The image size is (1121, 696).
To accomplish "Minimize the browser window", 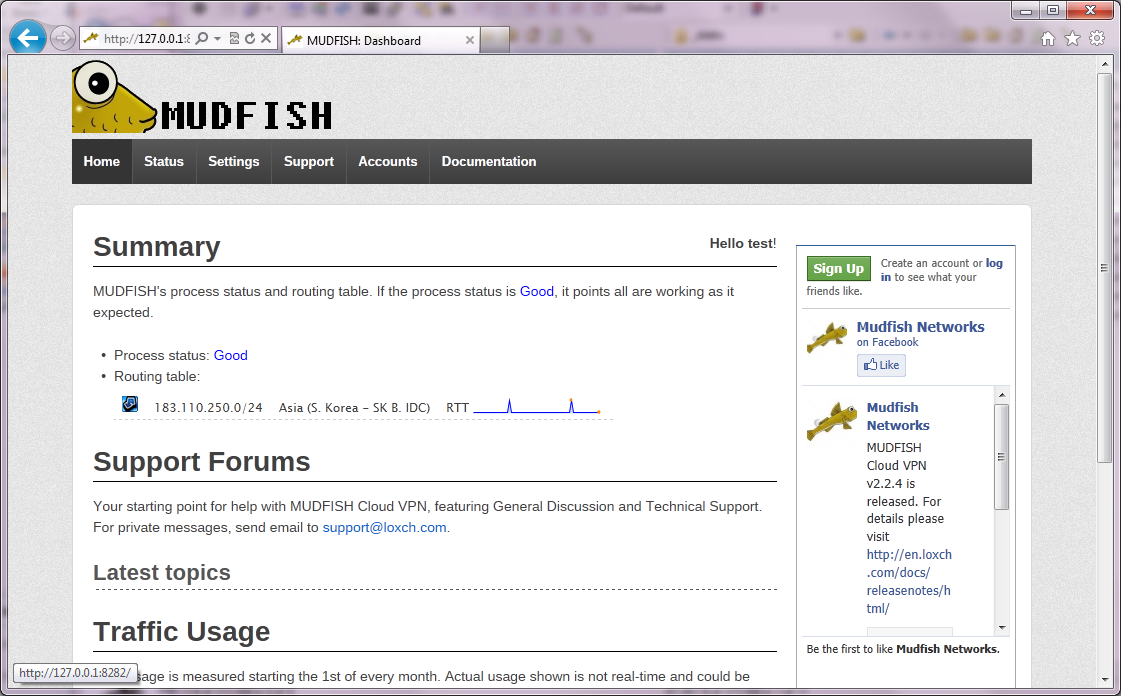I will [1026, 11].
